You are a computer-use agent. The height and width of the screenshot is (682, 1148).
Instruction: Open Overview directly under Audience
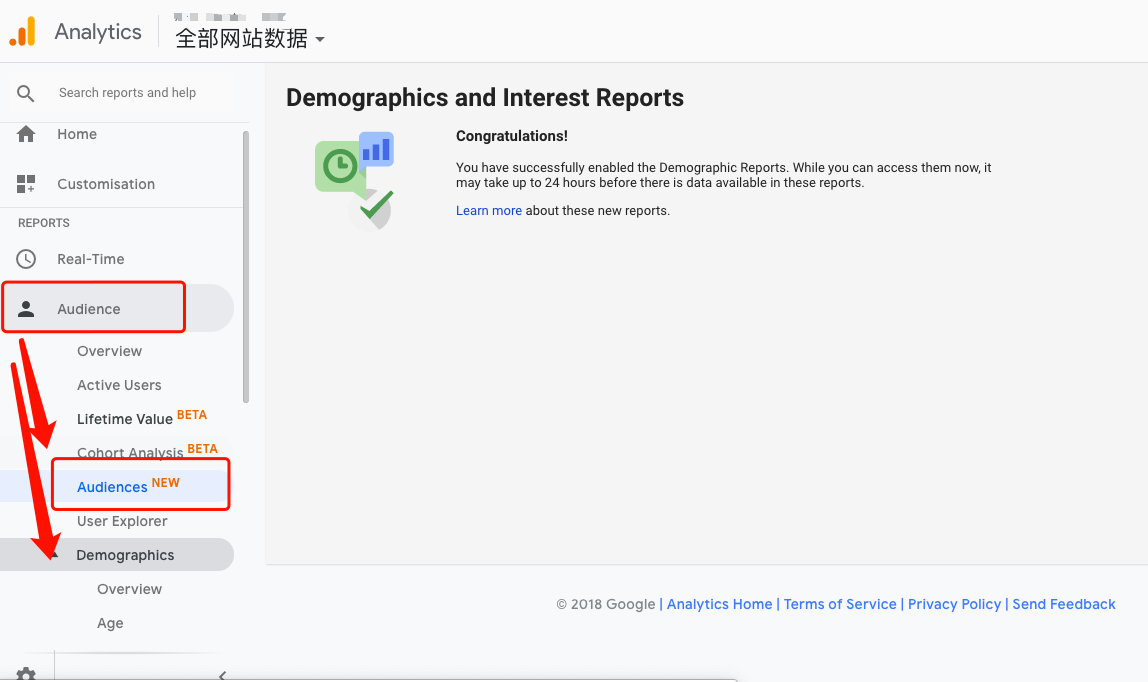point(110,351)
